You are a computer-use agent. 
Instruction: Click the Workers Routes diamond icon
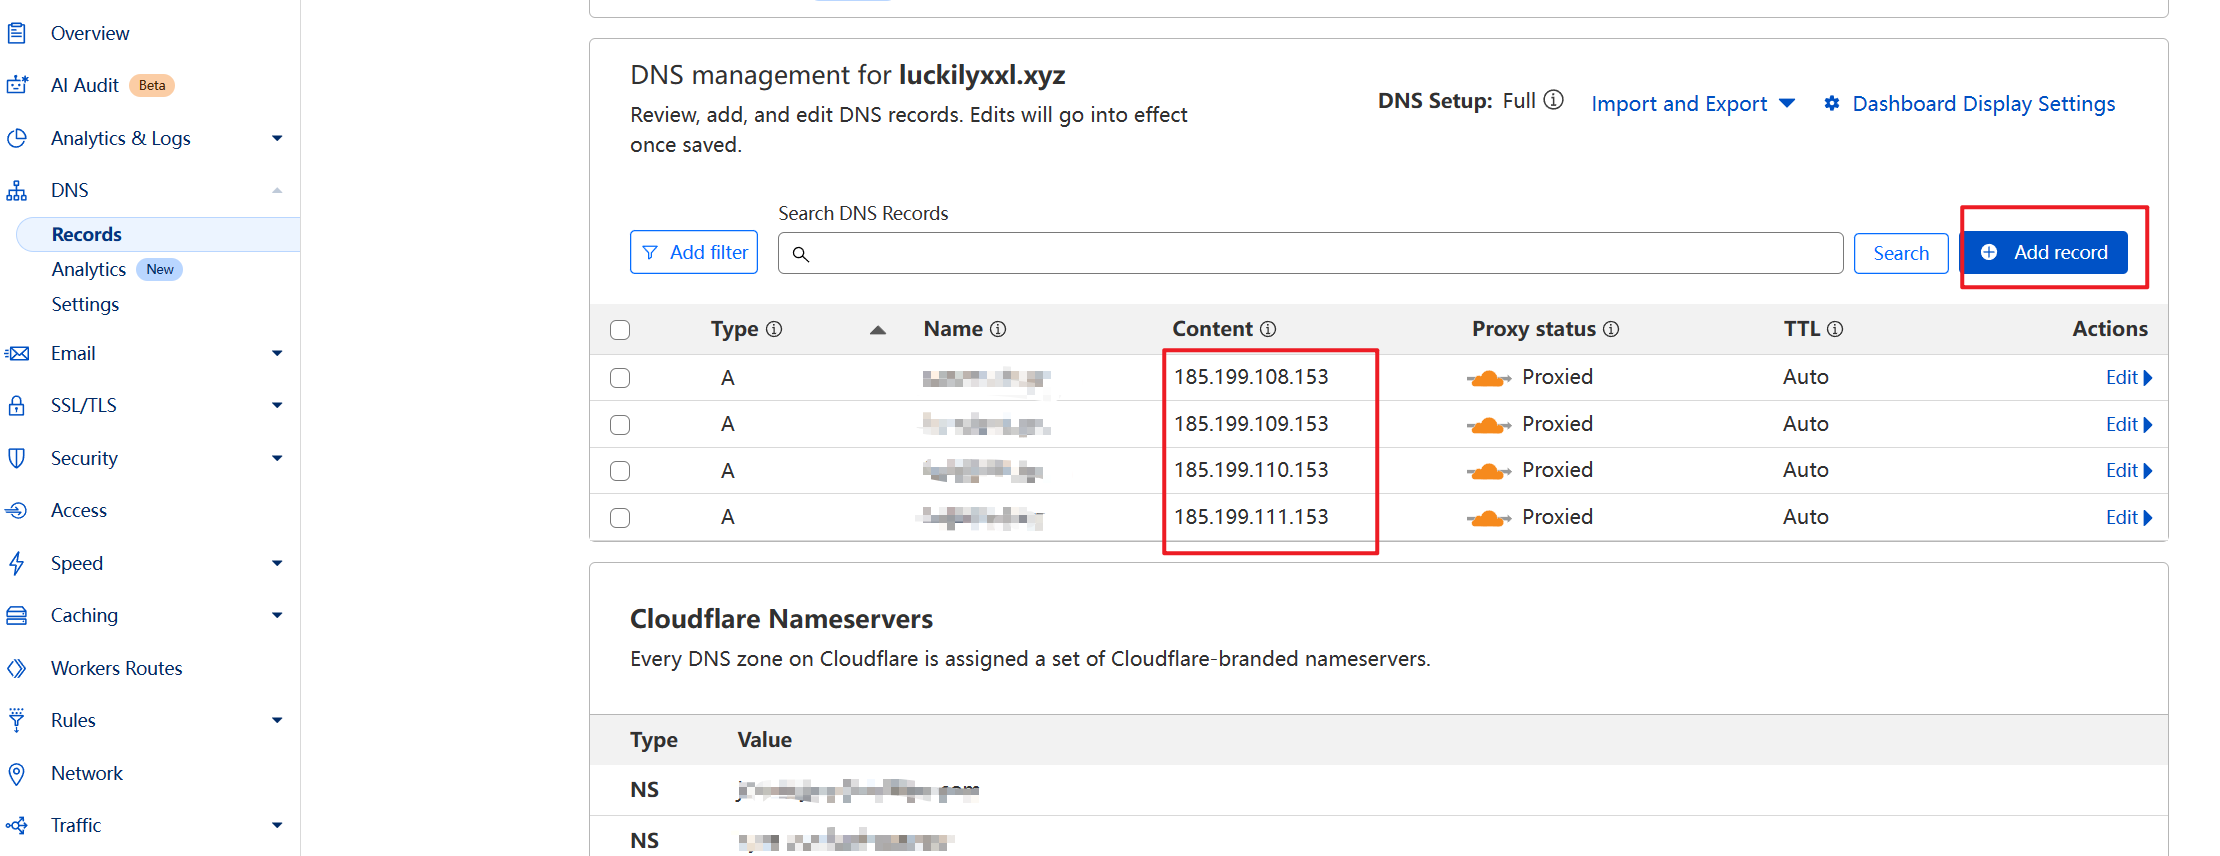click(x=16, y=668)
